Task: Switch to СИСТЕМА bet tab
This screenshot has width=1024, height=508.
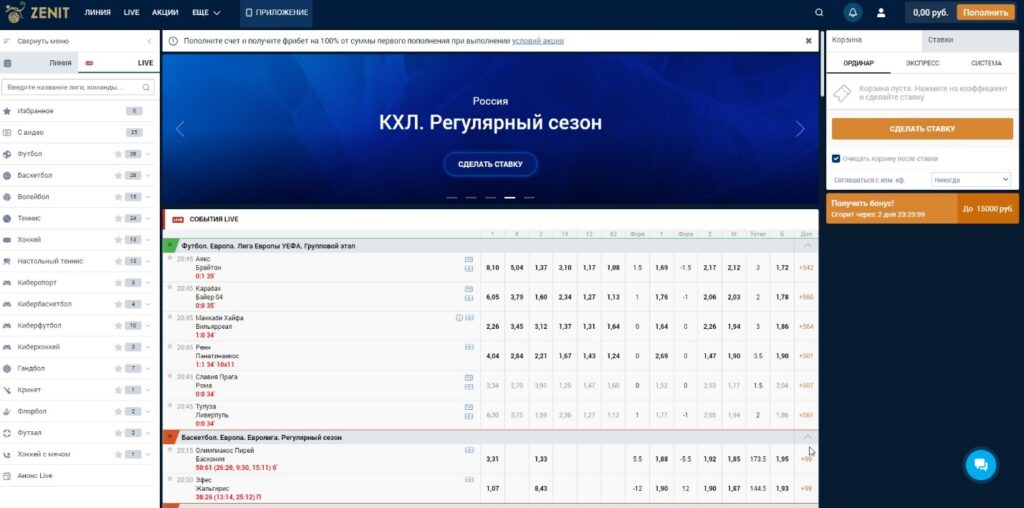Action: click(x=985, y=63)
